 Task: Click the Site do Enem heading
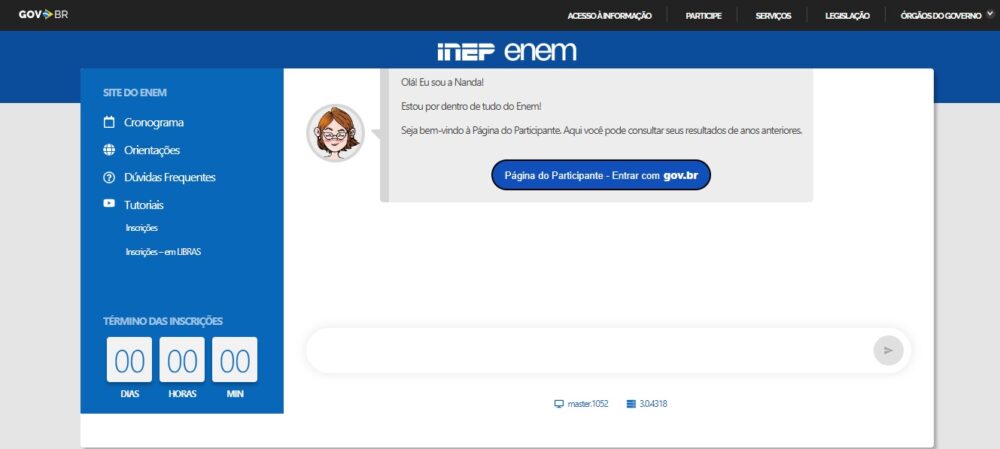(135, 92)
